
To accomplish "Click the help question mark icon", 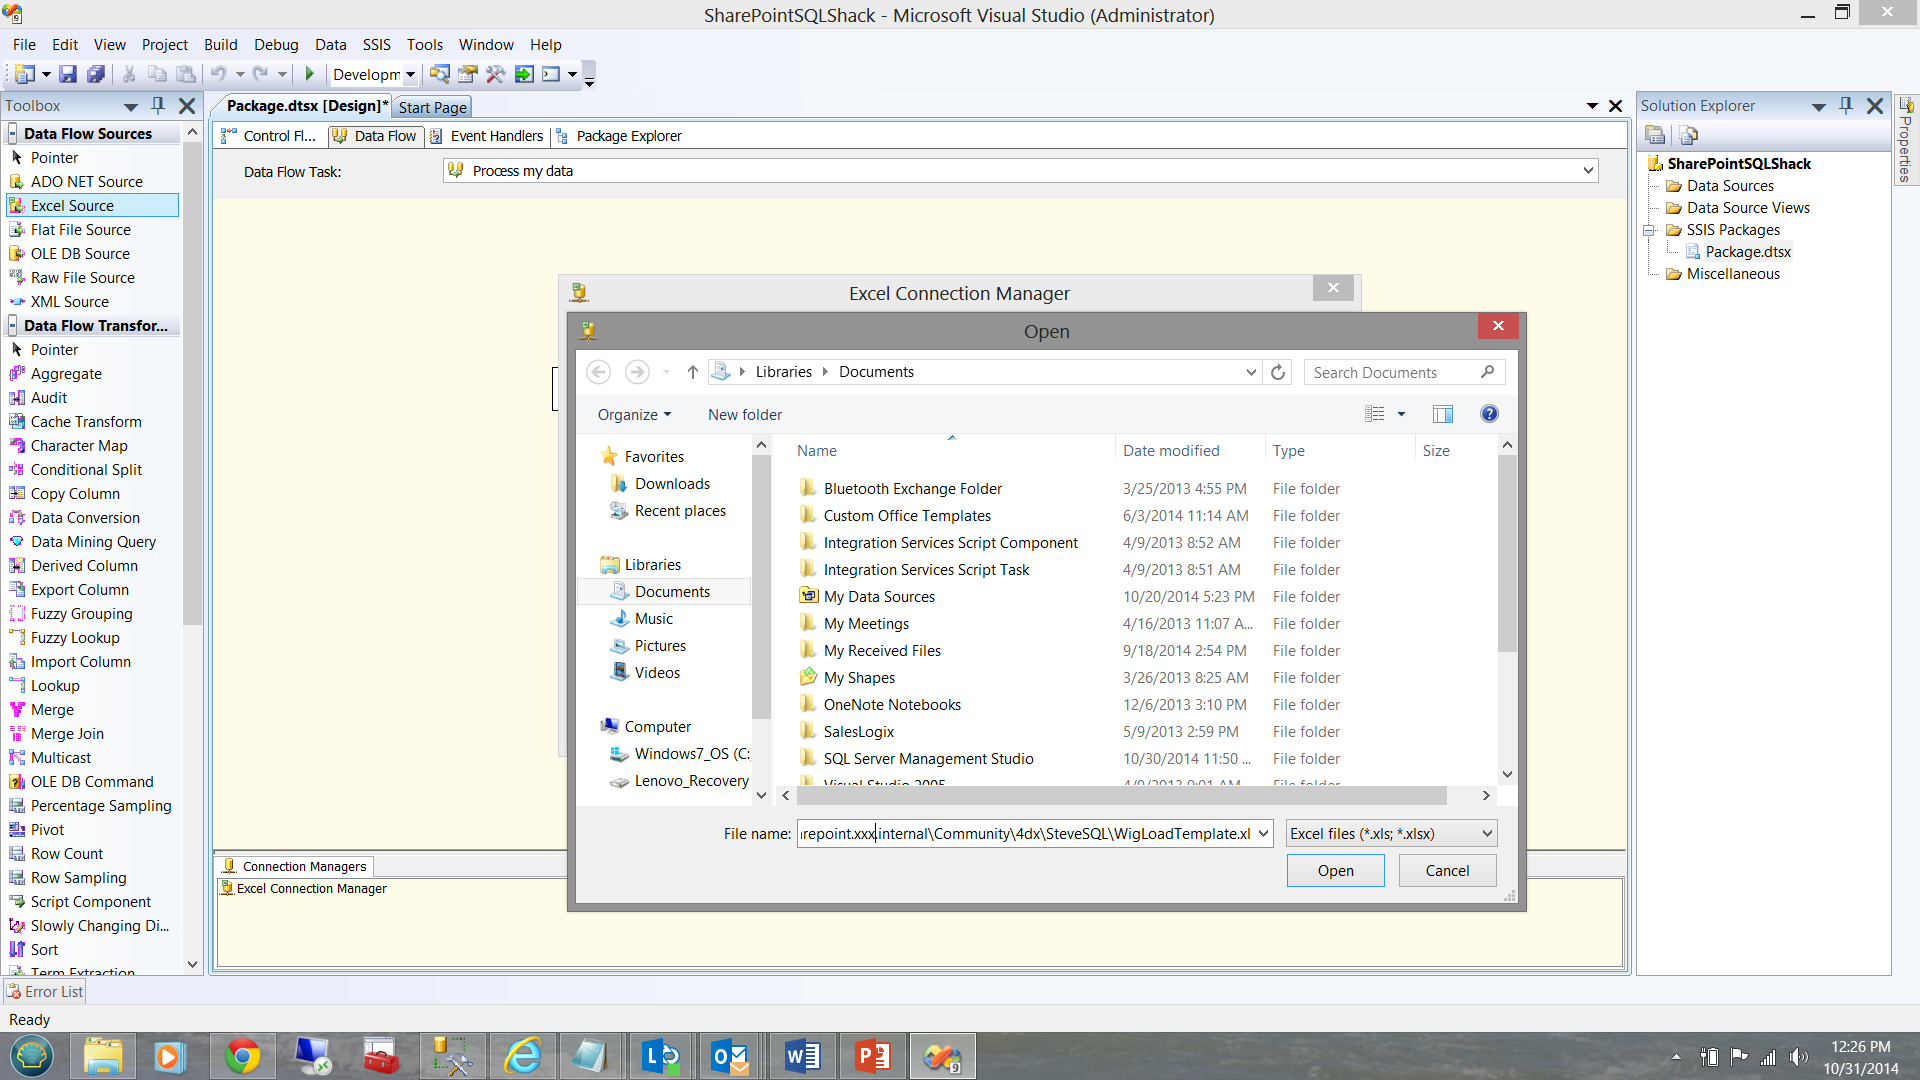I will (x=1489, y=414).
